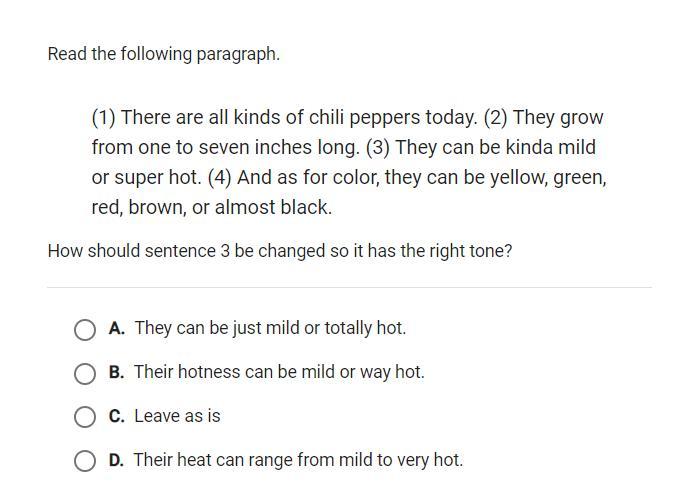Click the '(2)' sentence number marker

pos(496,117)
